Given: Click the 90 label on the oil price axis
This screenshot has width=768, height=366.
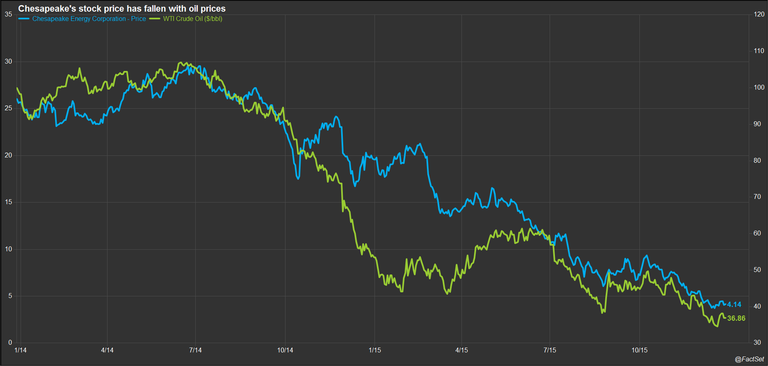Looking at the screenshot, I should pyautogui.click(x=758, y=124).
